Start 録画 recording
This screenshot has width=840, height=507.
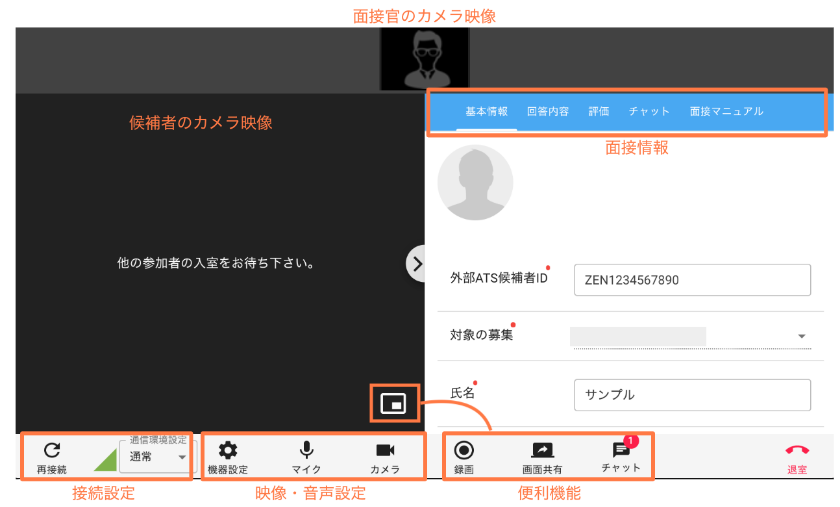pyautogui.click(x=464, y=452)
